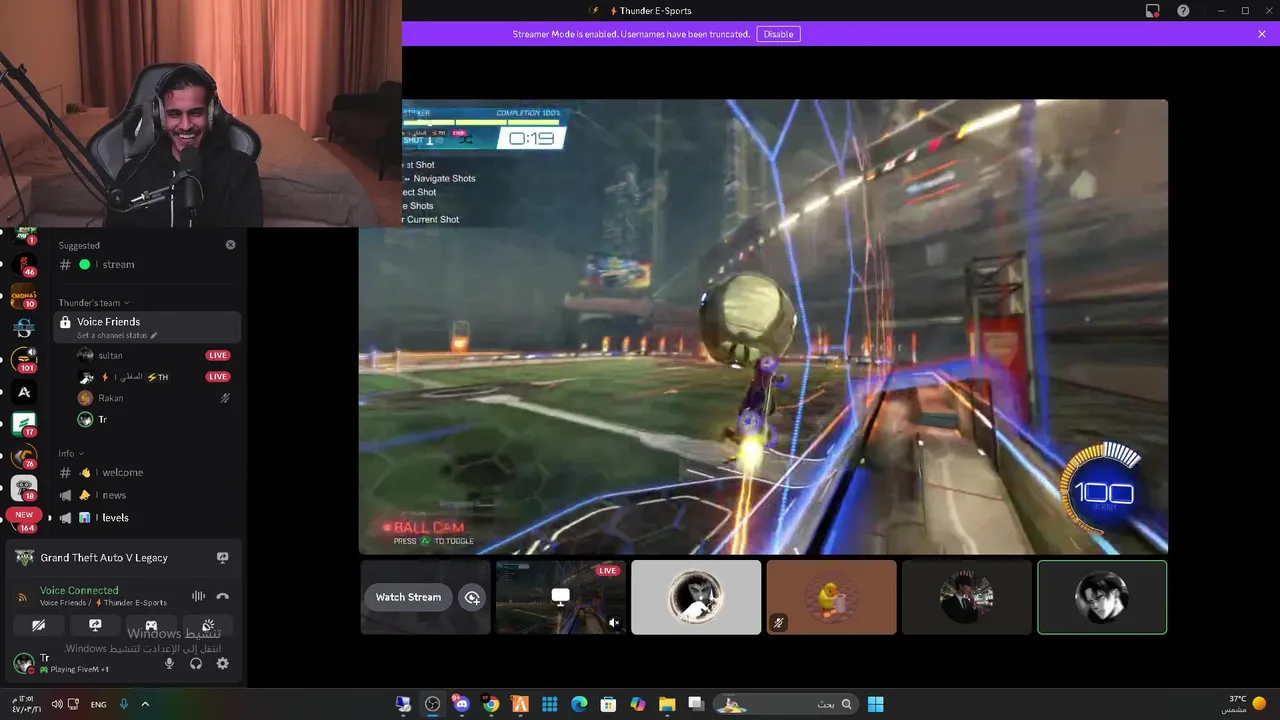Stream Grand Theft Auto V Legacy screen-share icon

[x=223, y=558]
